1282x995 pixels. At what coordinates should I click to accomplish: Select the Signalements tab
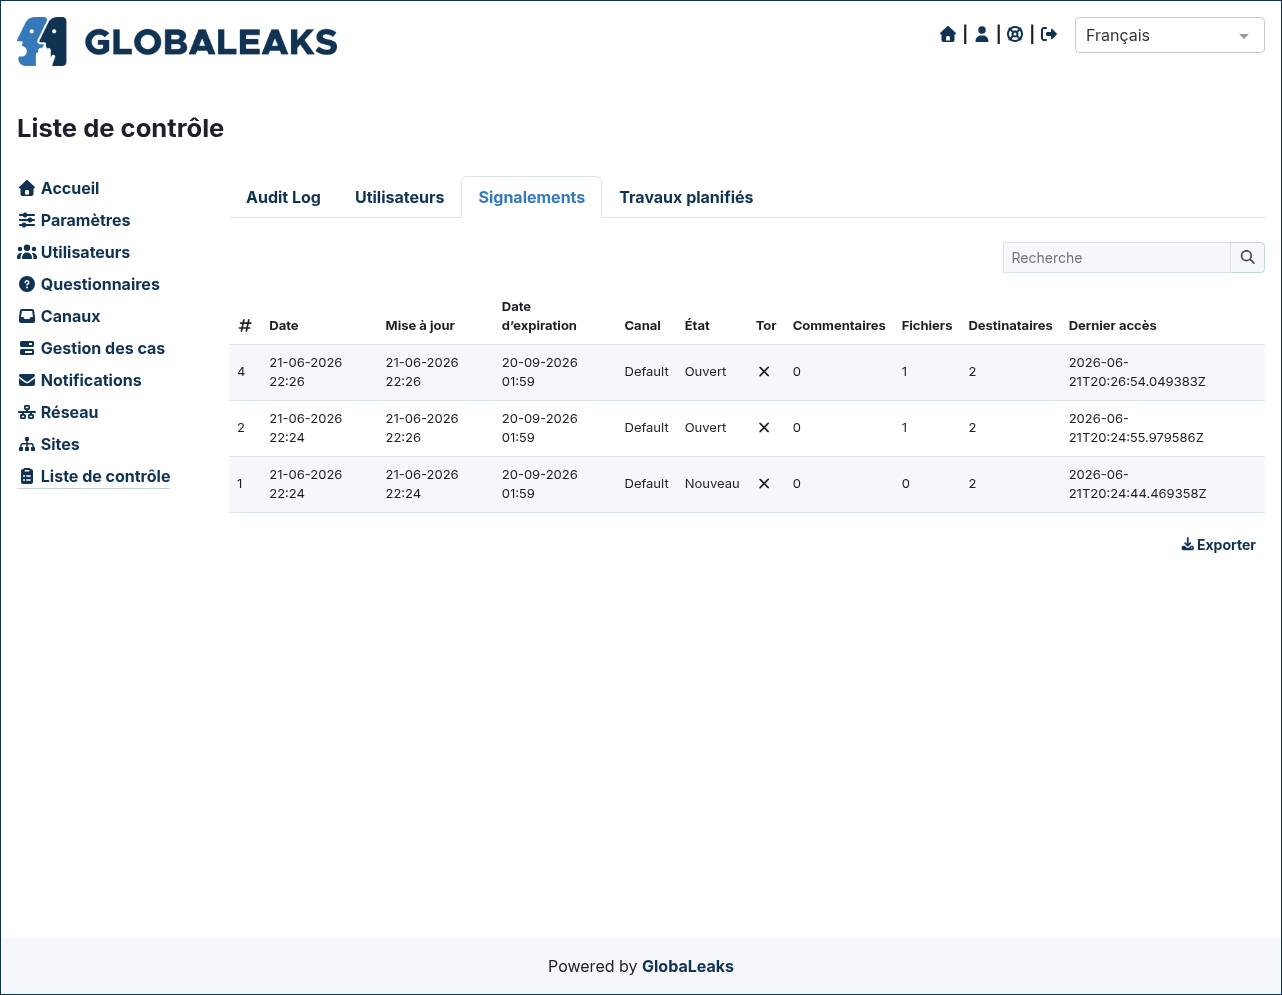(531, 197)
